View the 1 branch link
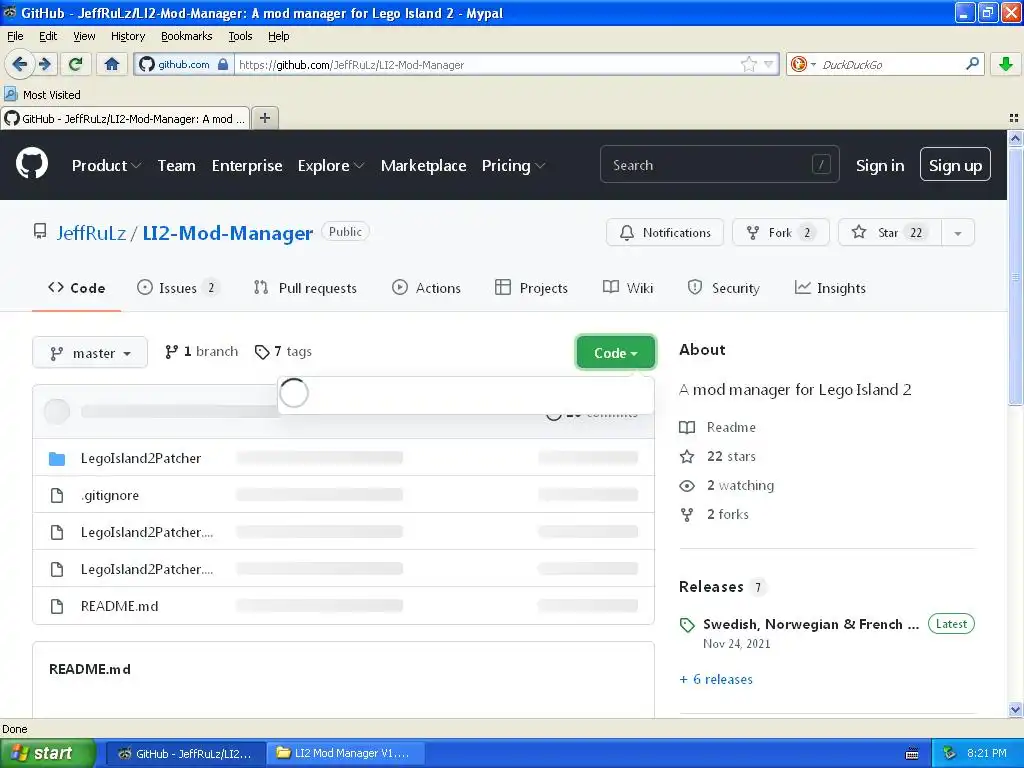 (x=201, y=352)
